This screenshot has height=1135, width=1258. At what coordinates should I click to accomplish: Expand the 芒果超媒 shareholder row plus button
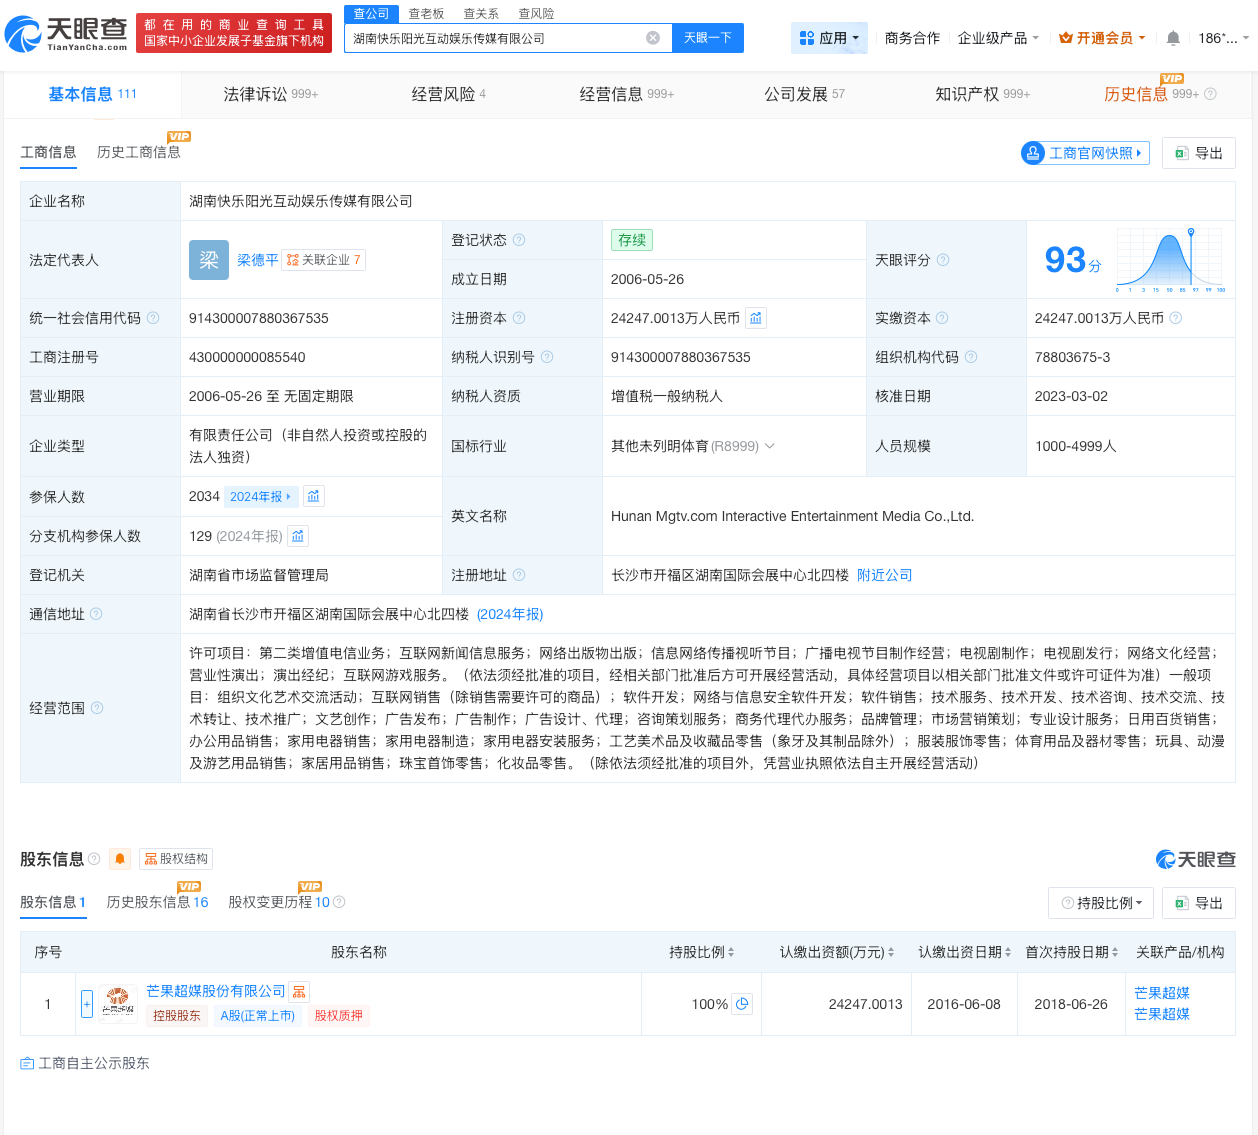point(87,1003)
